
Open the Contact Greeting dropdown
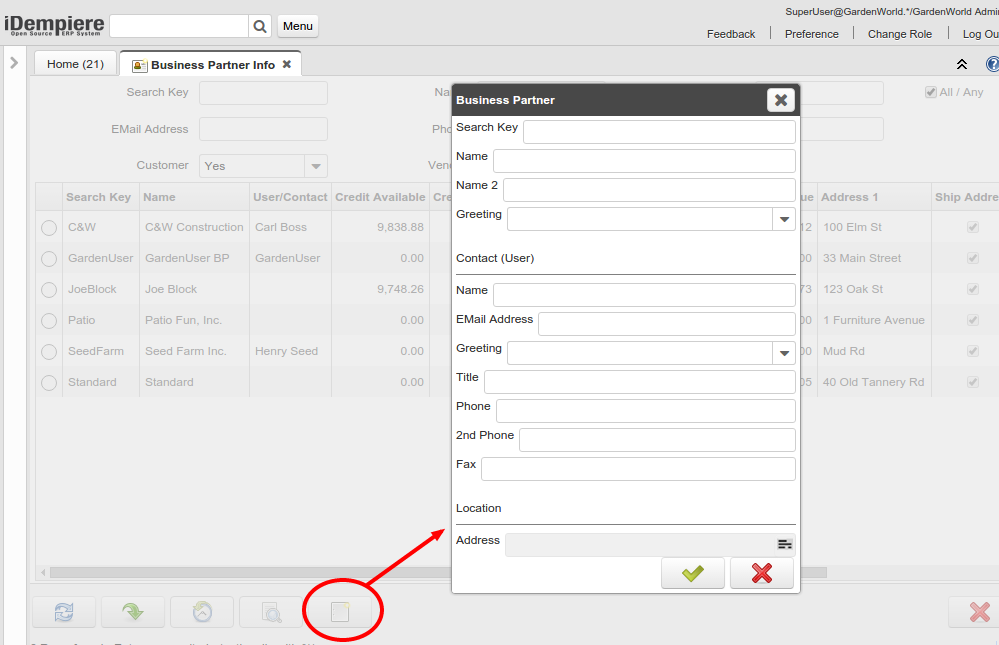point(784,352)
